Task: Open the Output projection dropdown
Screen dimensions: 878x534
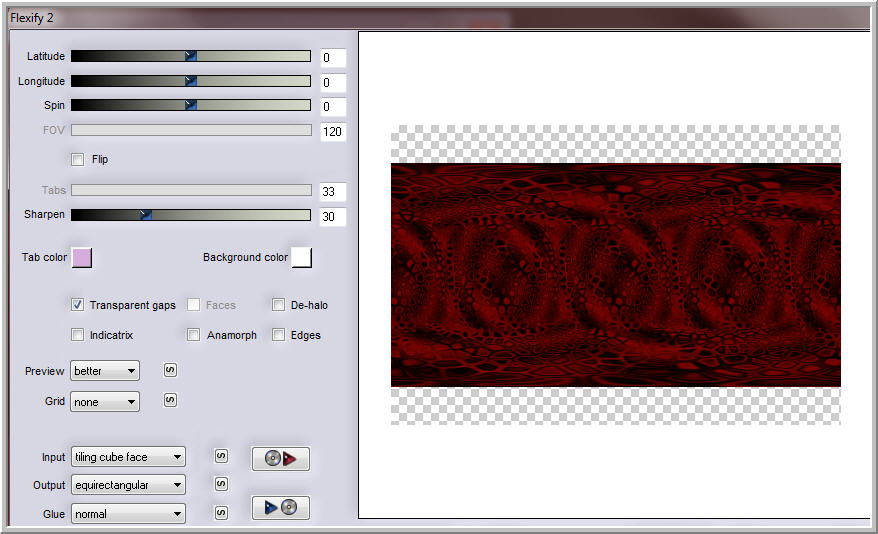Action: (x=128, y=485)
